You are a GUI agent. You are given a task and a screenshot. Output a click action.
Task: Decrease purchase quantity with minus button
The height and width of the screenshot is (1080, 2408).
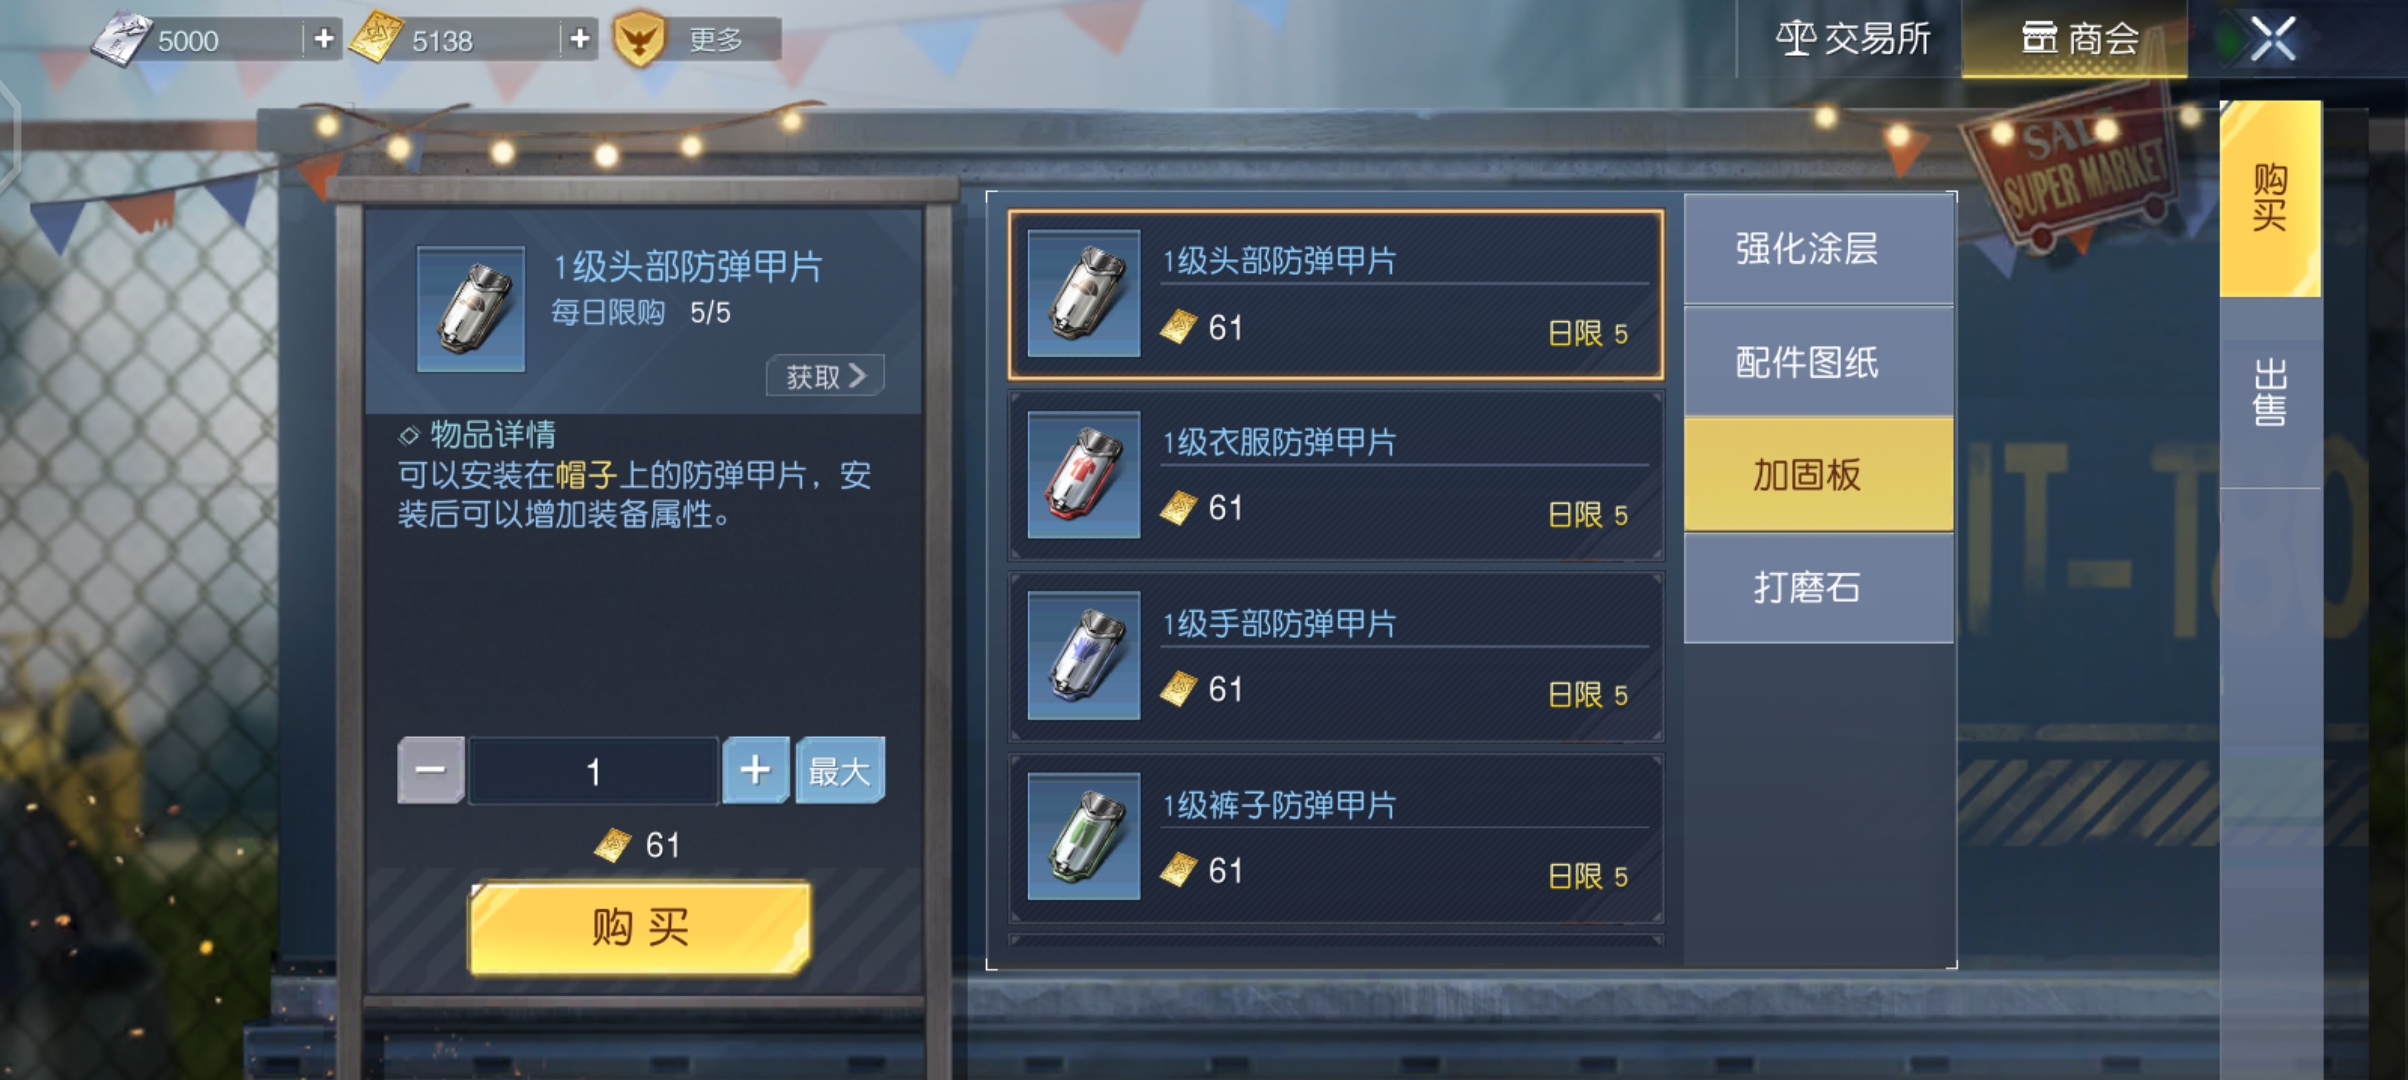pos(431,770)
